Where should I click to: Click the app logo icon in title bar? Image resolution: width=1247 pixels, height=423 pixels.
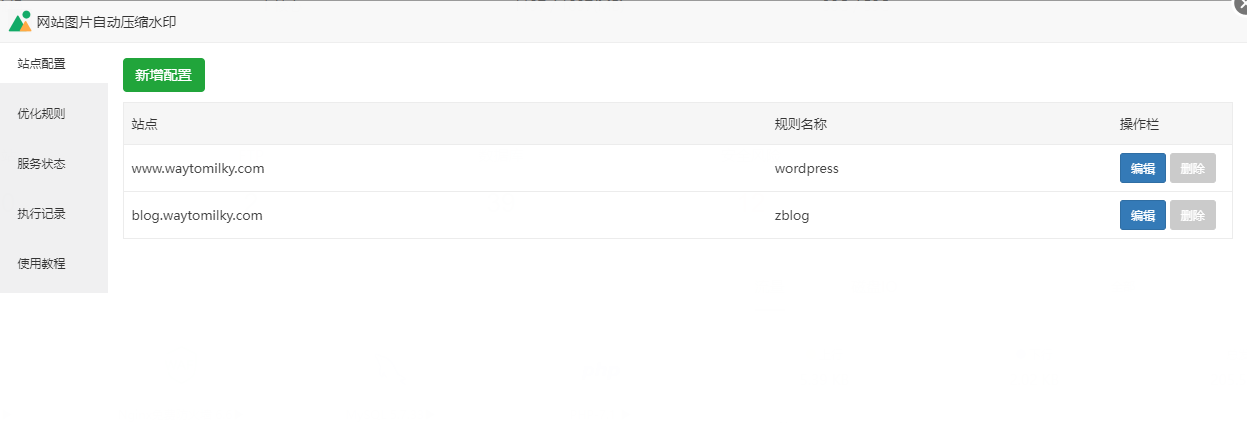pos(20,21)
